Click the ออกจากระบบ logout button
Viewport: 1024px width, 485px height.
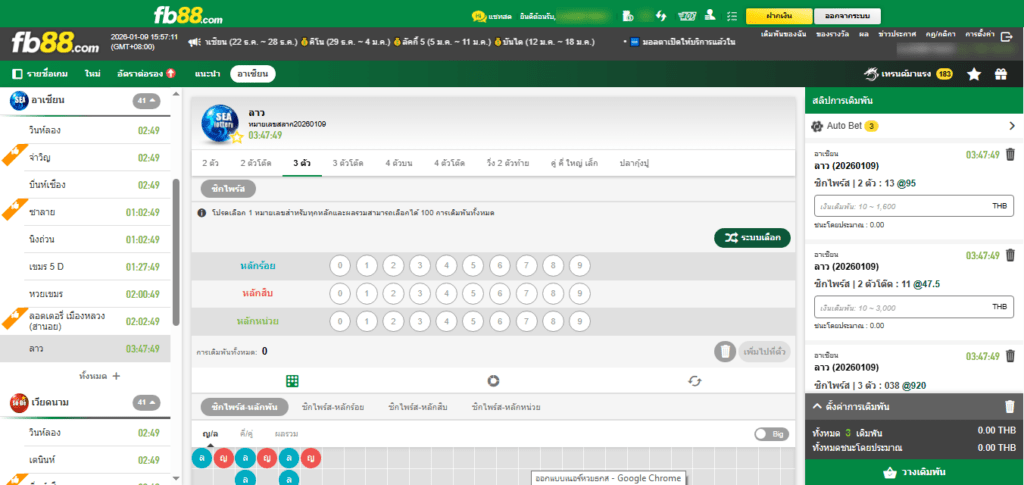(848, 16)
